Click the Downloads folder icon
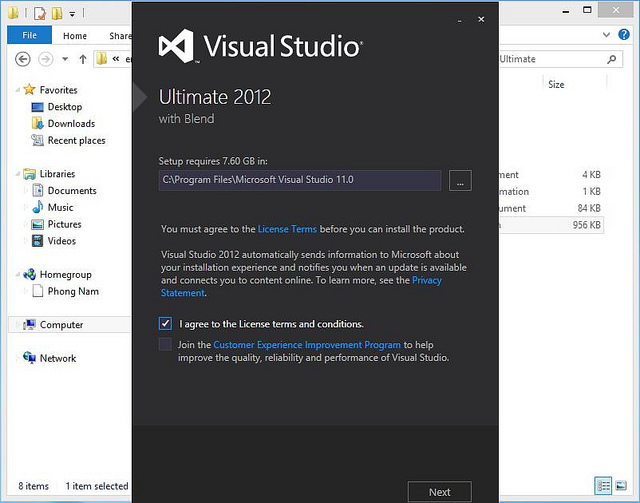Viewport: 640px width, 503px height. click(37, 123)
